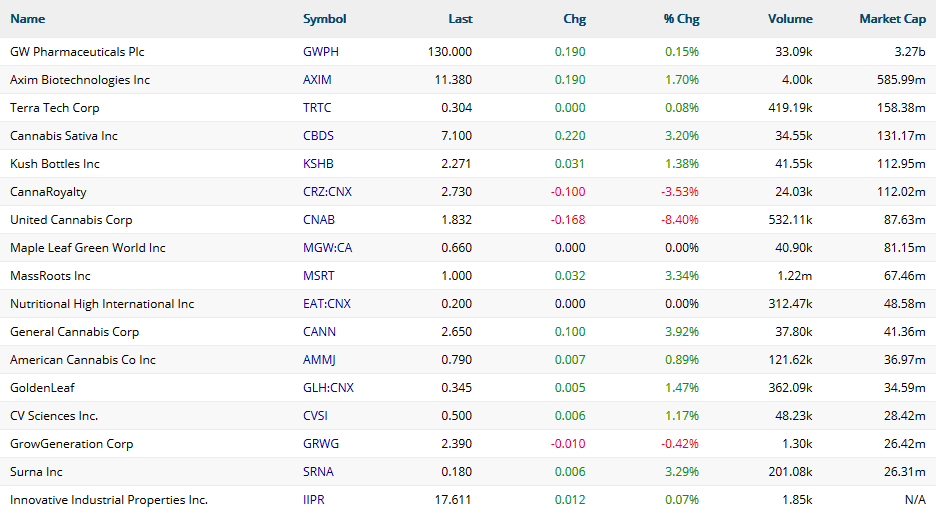Select Cannabis Sativa Inc name
The width and height of the screenshot is (936, 513).
click(64, 136)
